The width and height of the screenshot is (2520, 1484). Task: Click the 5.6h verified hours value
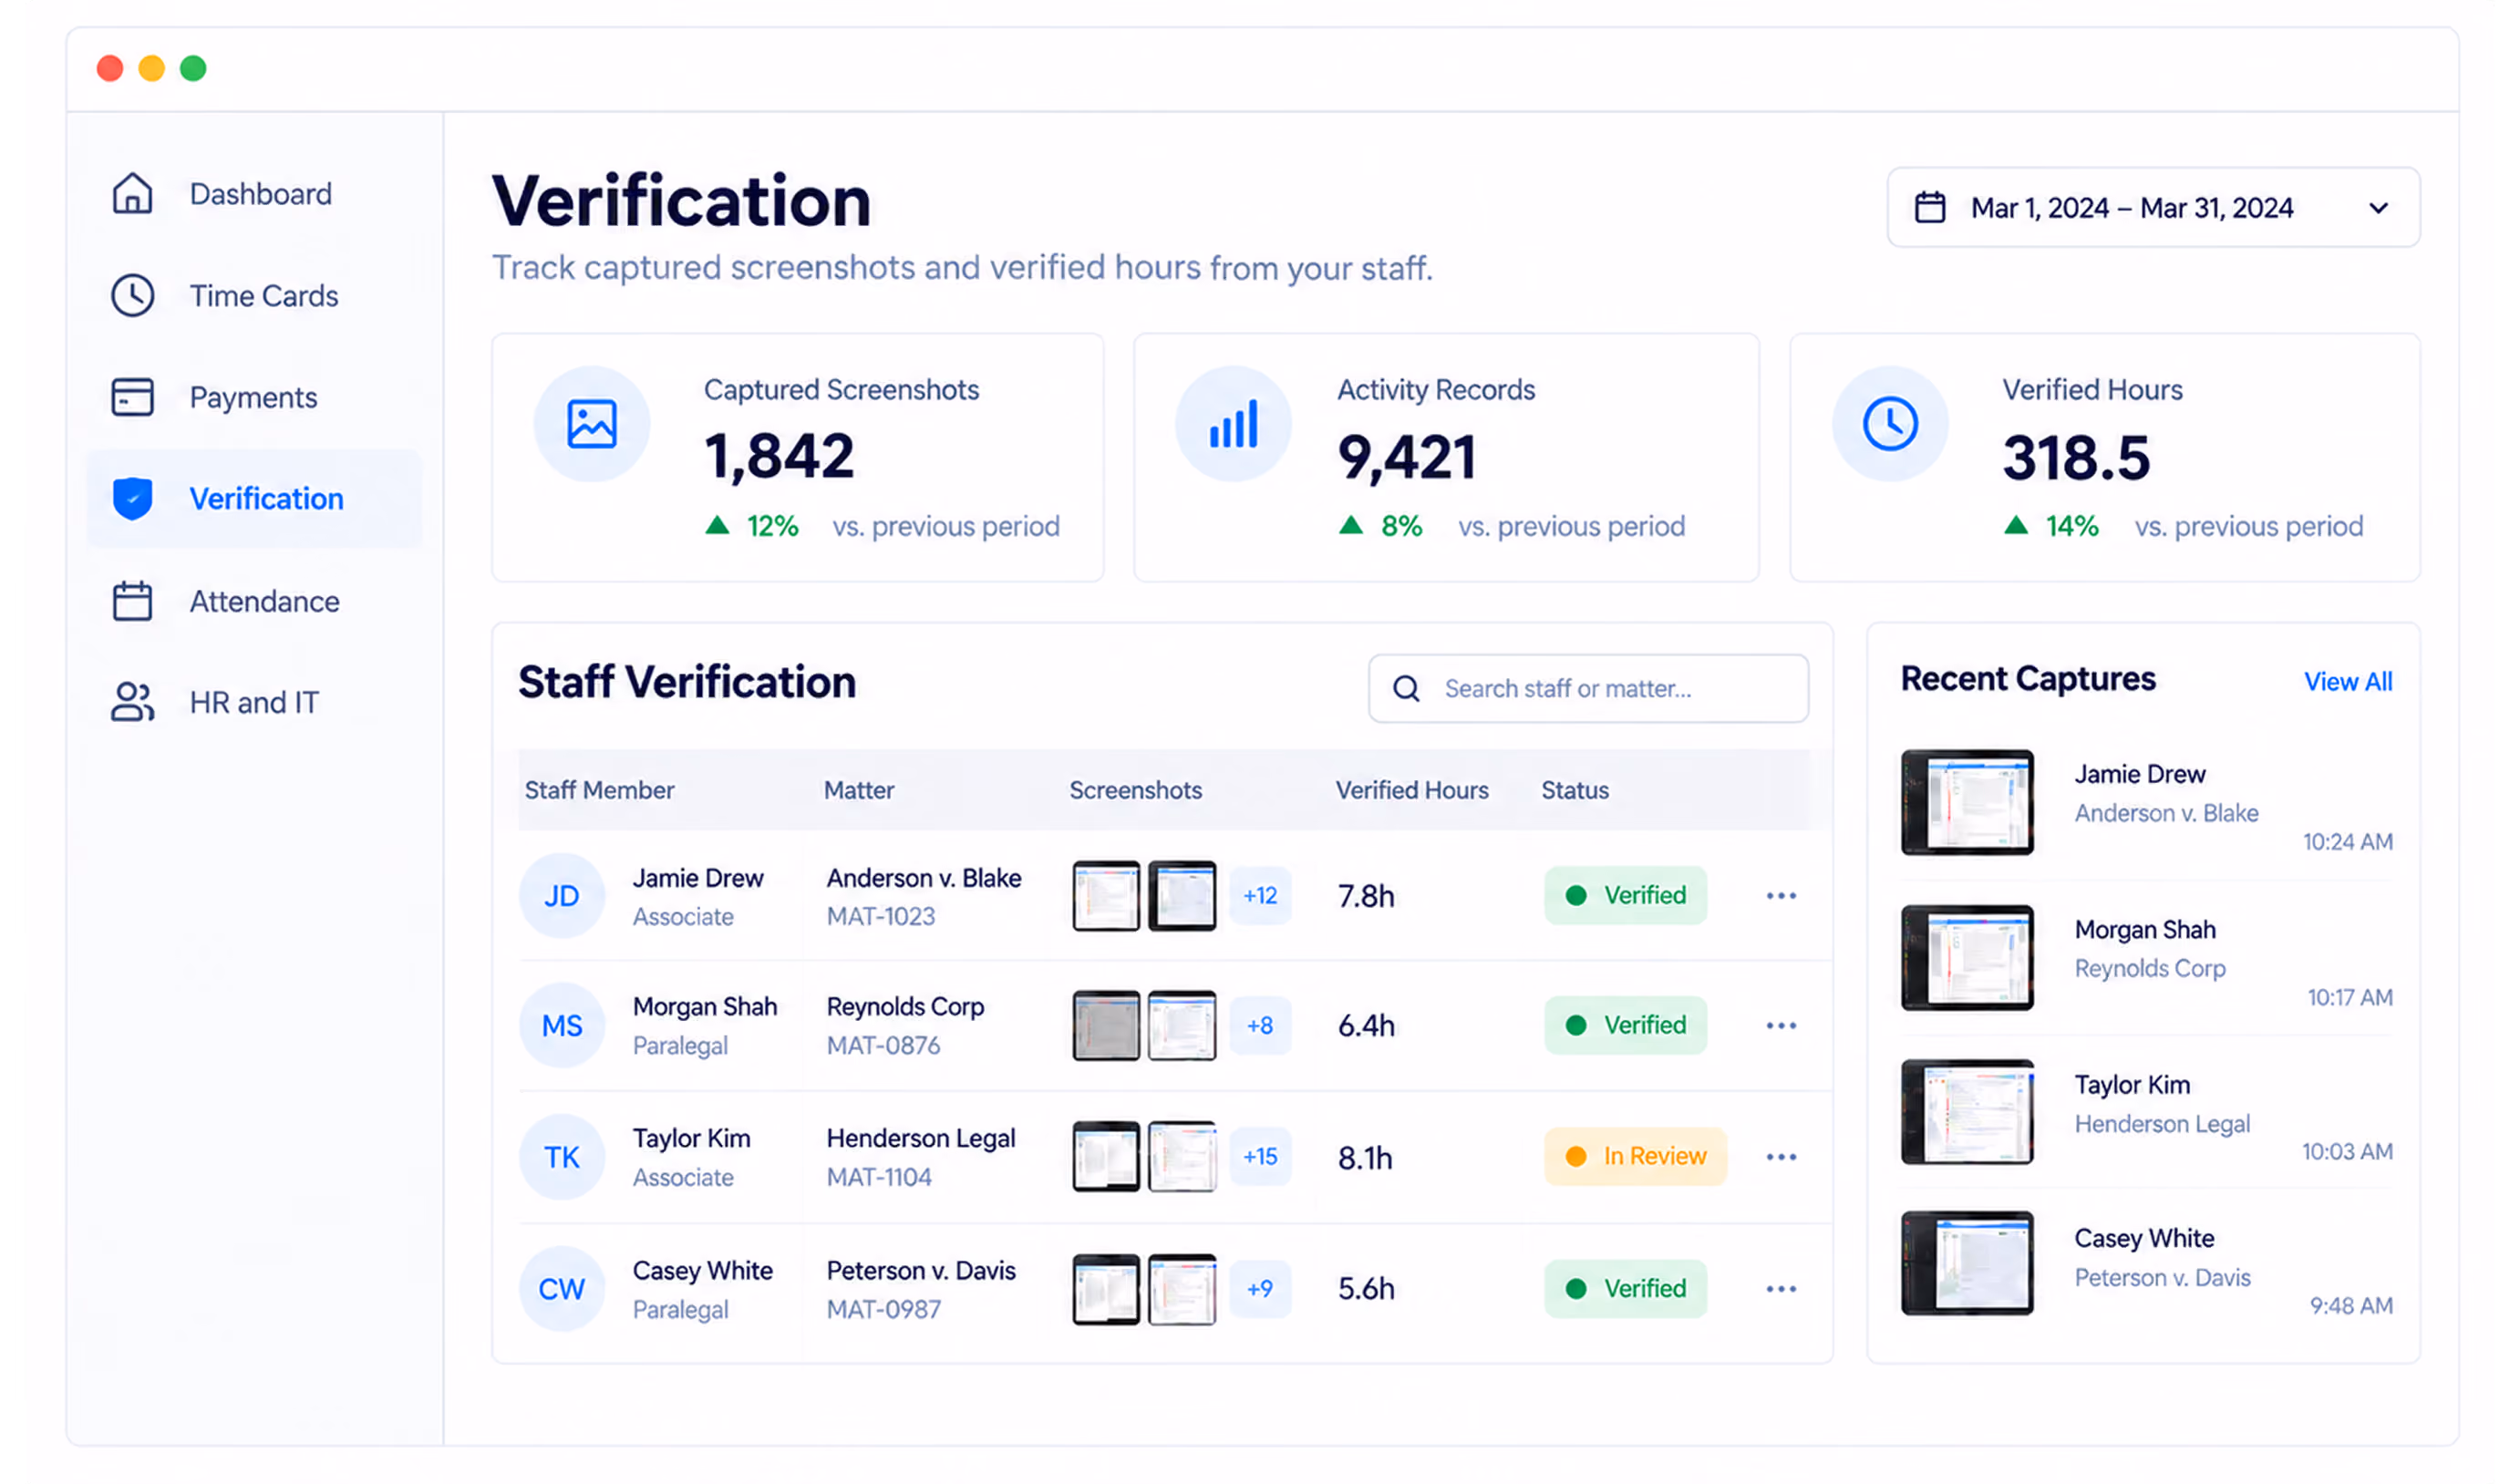pyautogui.click(x=1366, y=1289)
